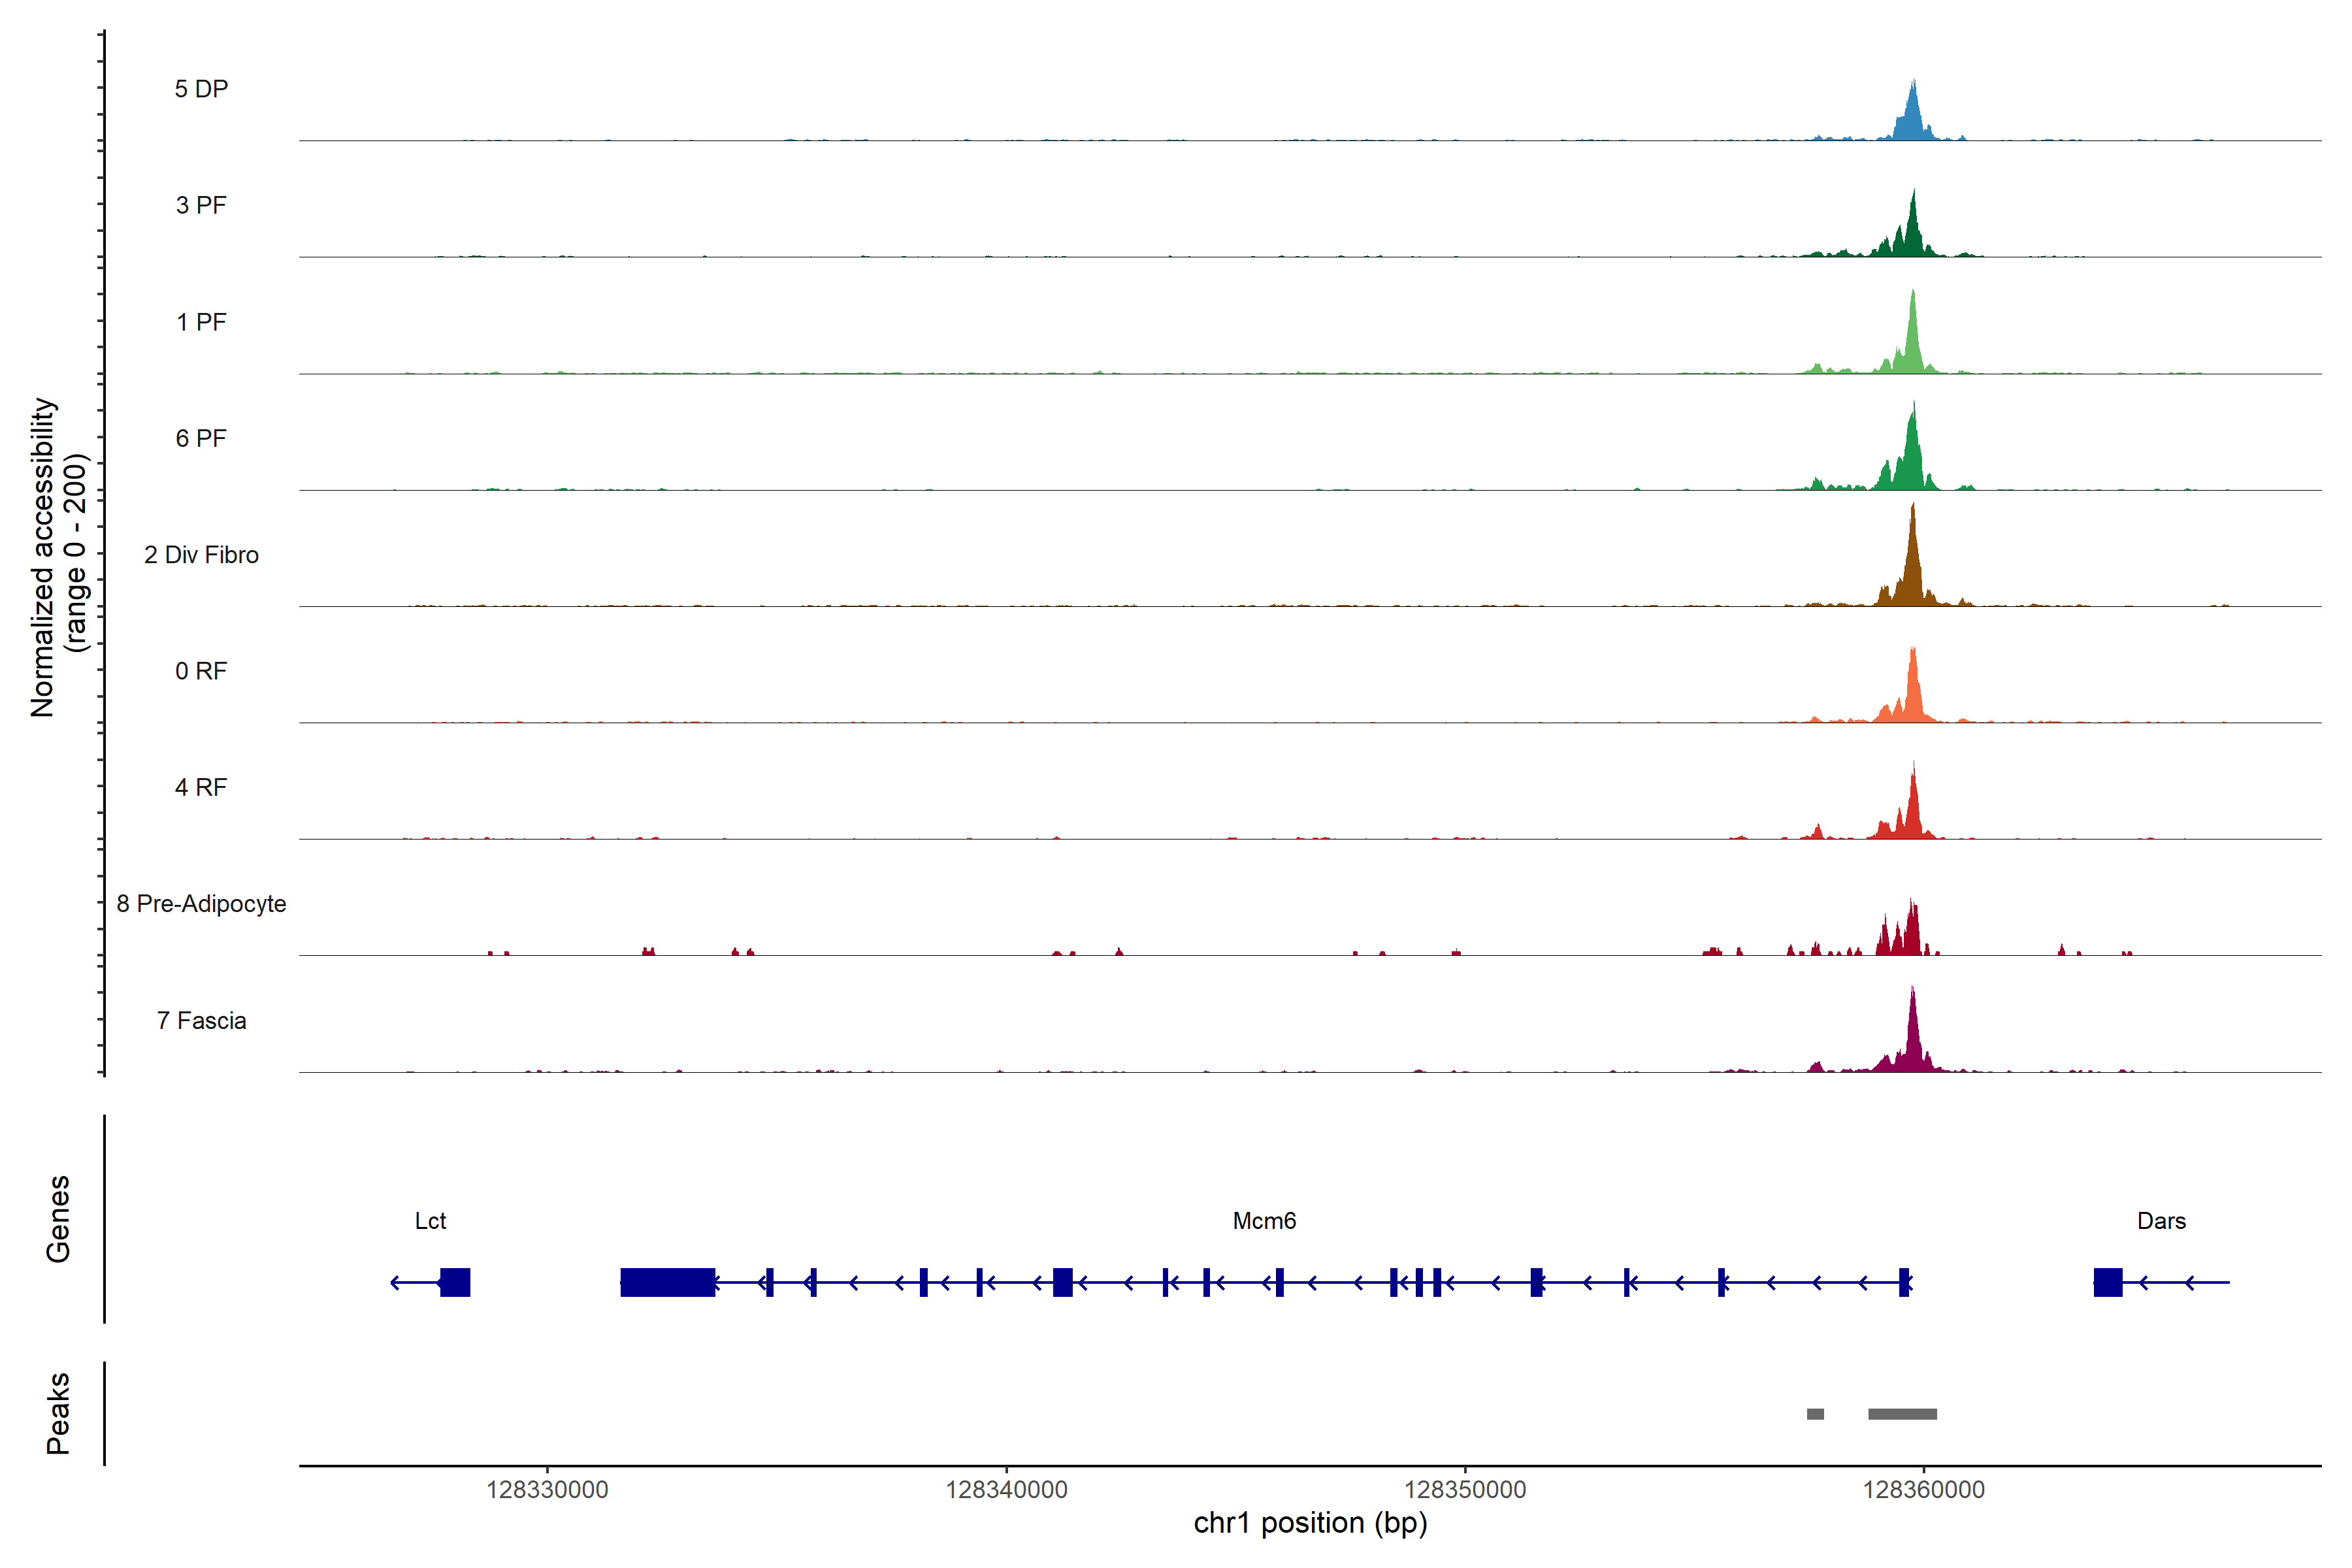
Task: Select the 8 Pre-Adipocyte track label
Action: (x=201, y=904)
